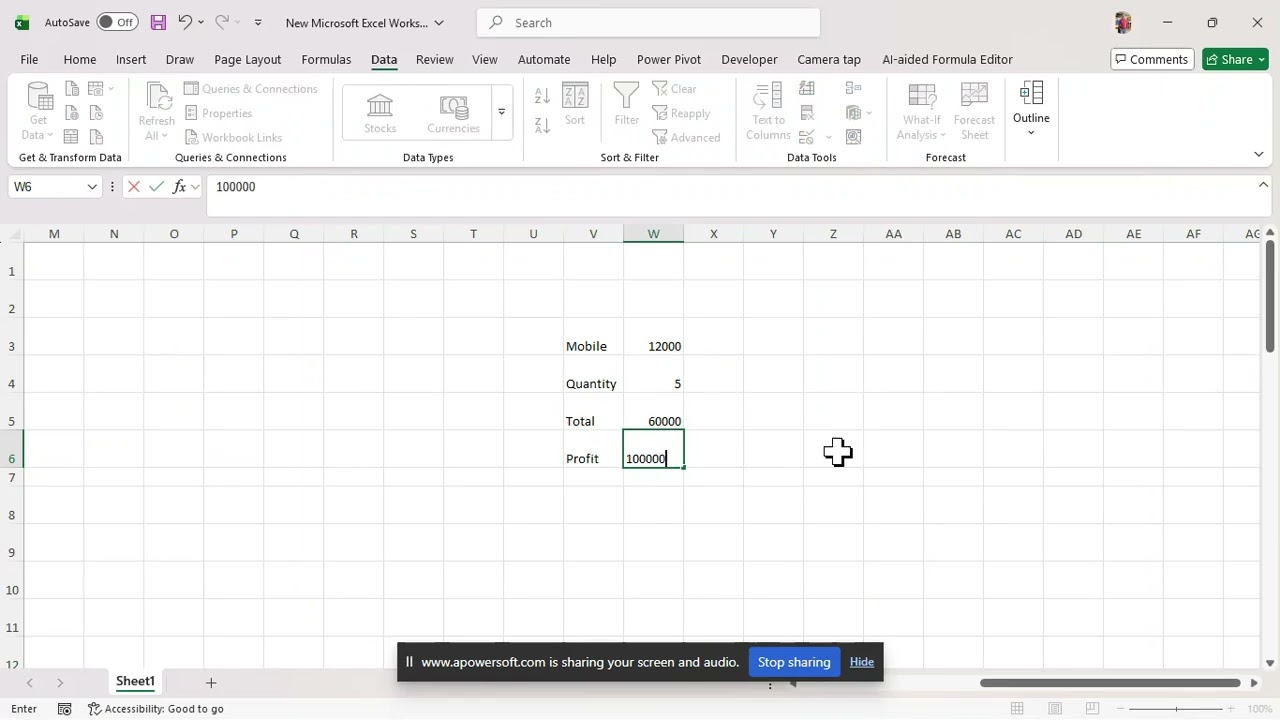Click Stop sharing button
The width and height of the screenshot is (1280, 720).
pyautogui.click(x=794, y=662)
